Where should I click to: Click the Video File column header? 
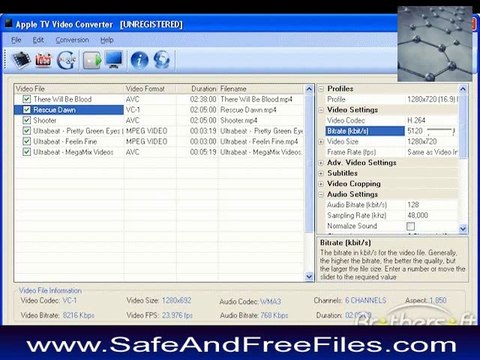point(69,89)
